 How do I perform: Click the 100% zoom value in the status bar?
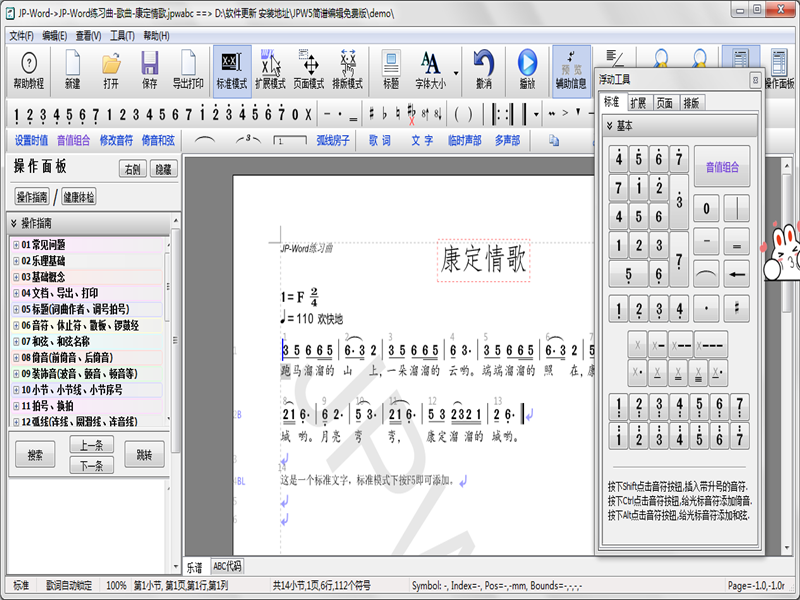[116, 585]
